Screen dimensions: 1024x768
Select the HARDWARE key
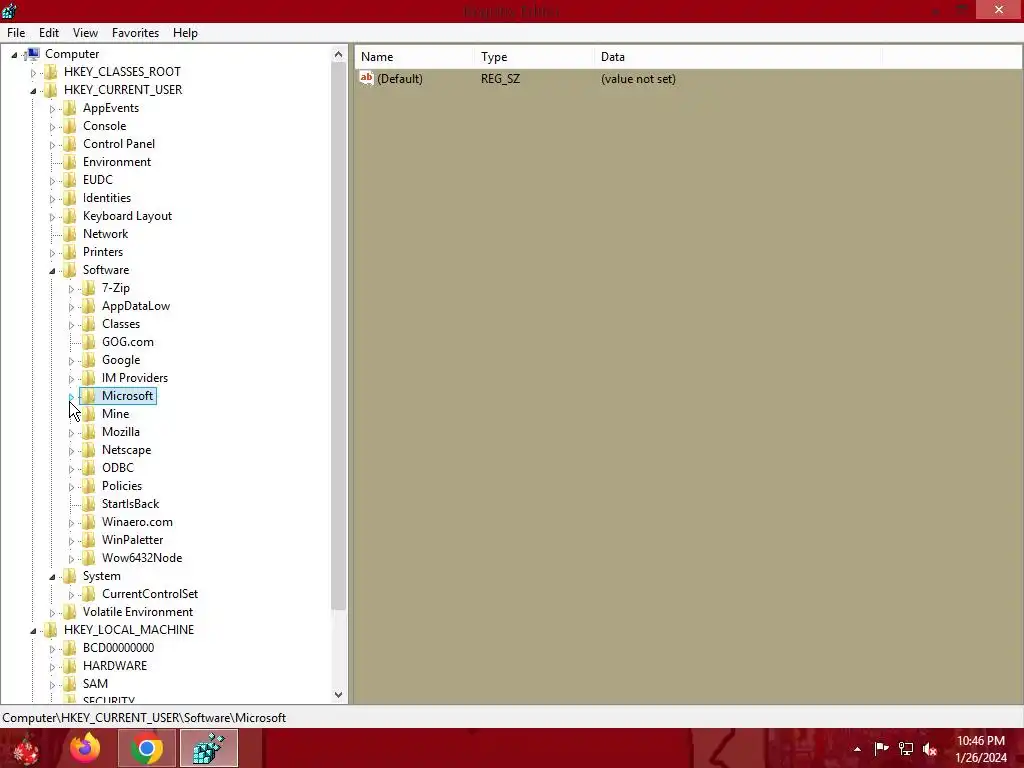115,665
